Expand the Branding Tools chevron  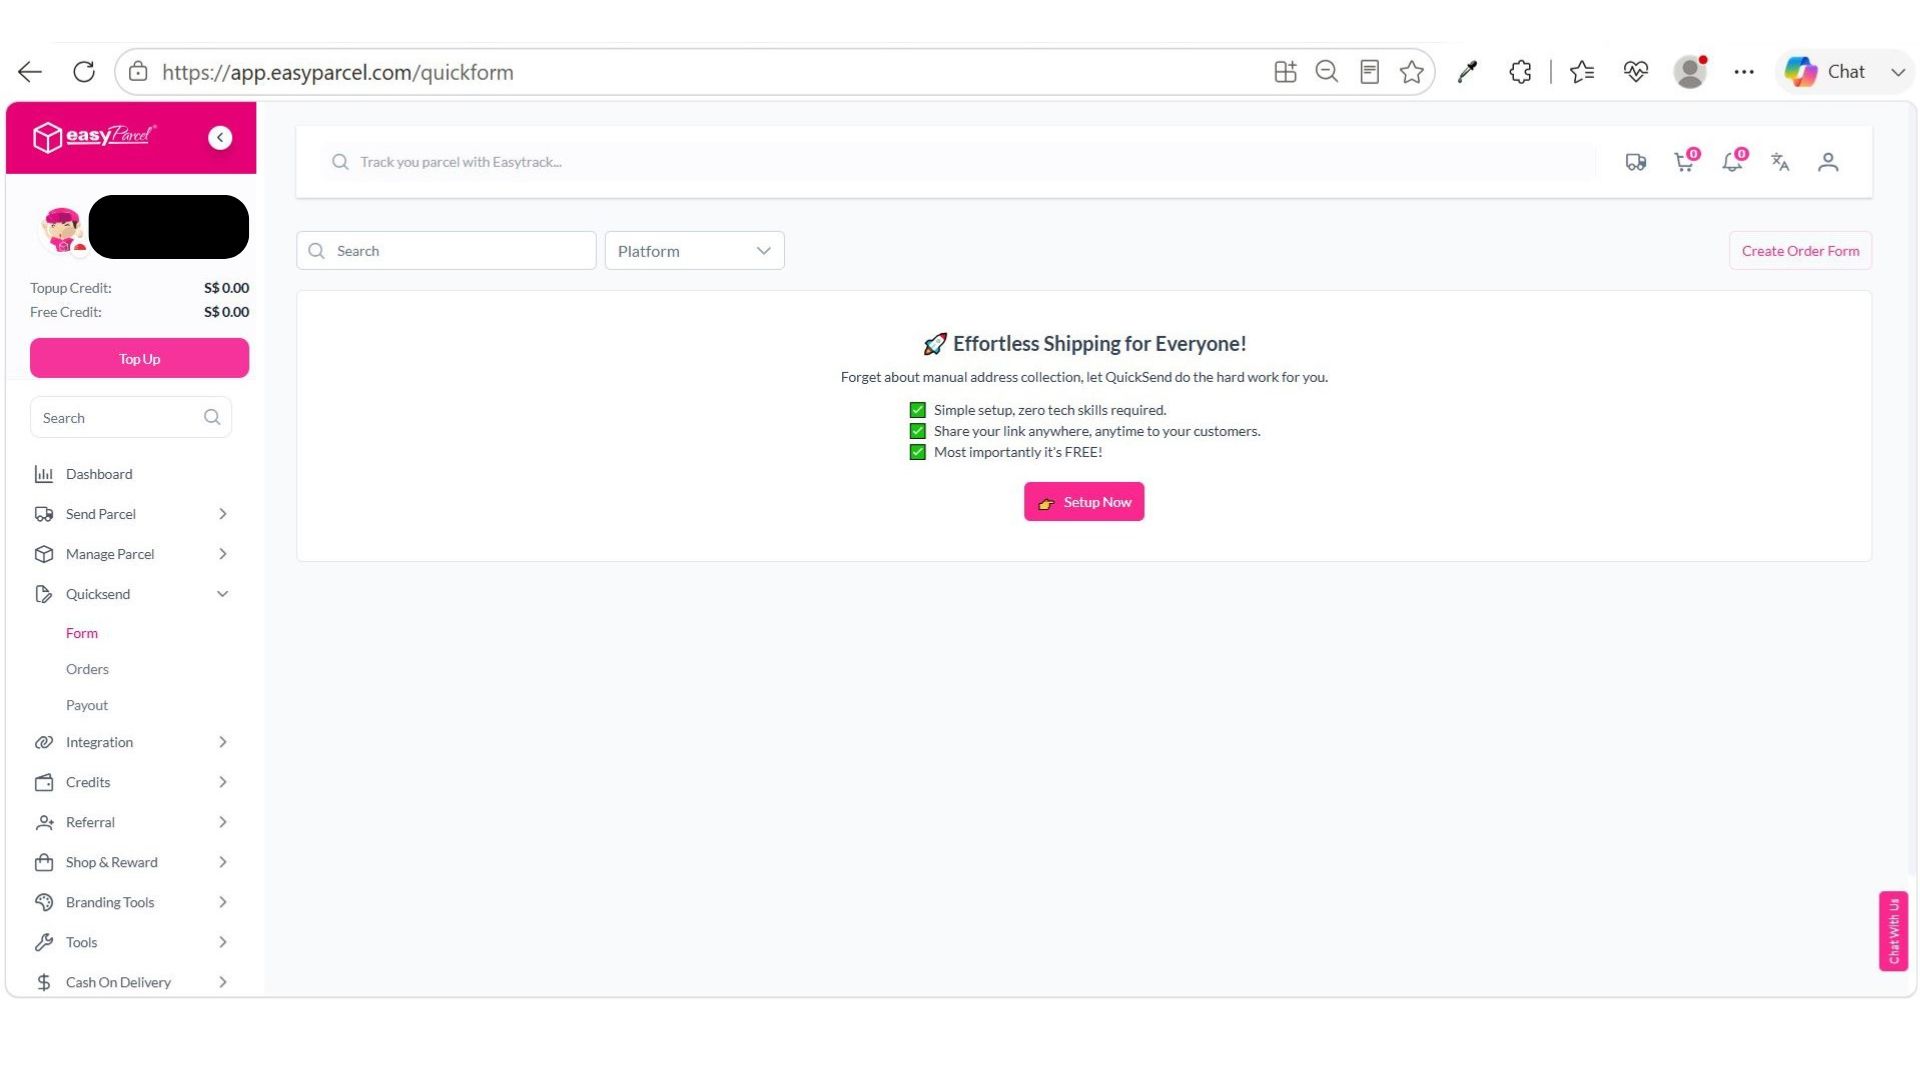pos(223,902)
